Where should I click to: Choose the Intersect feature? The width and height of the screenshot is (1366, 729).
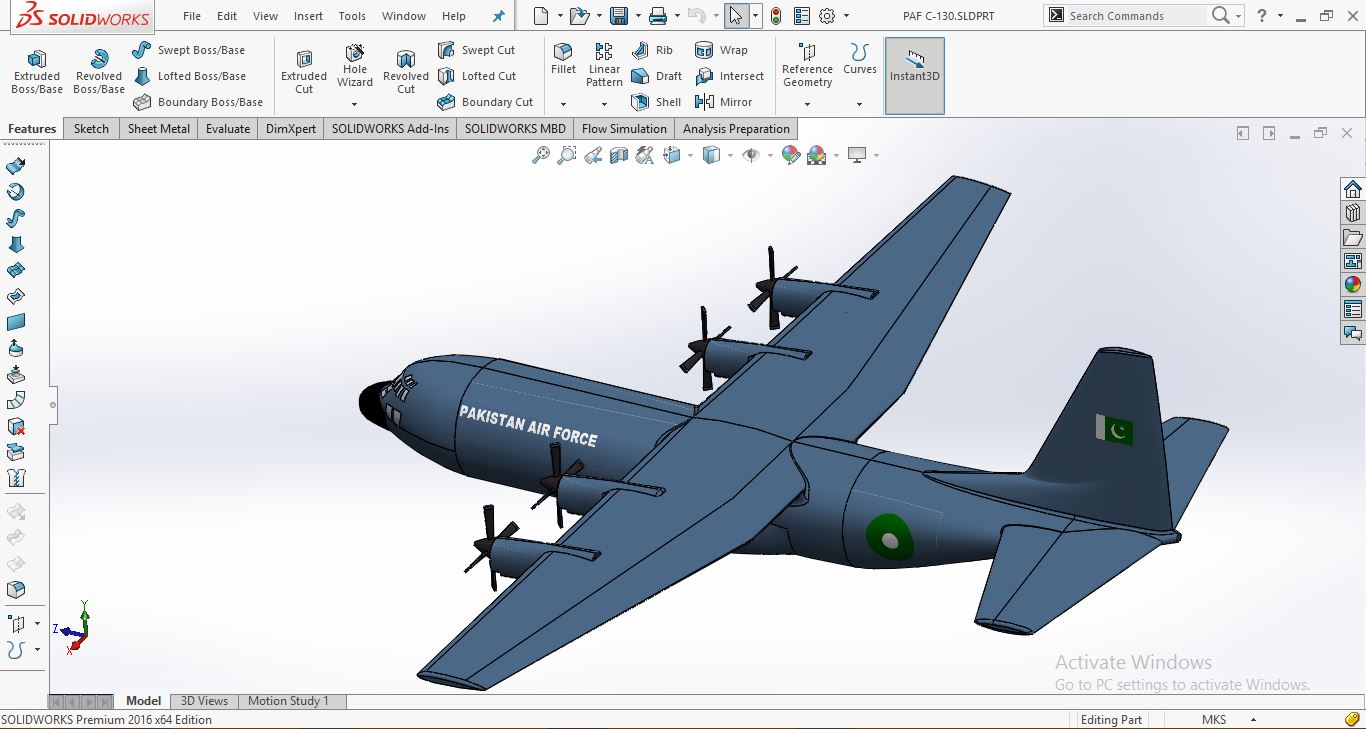728,76
